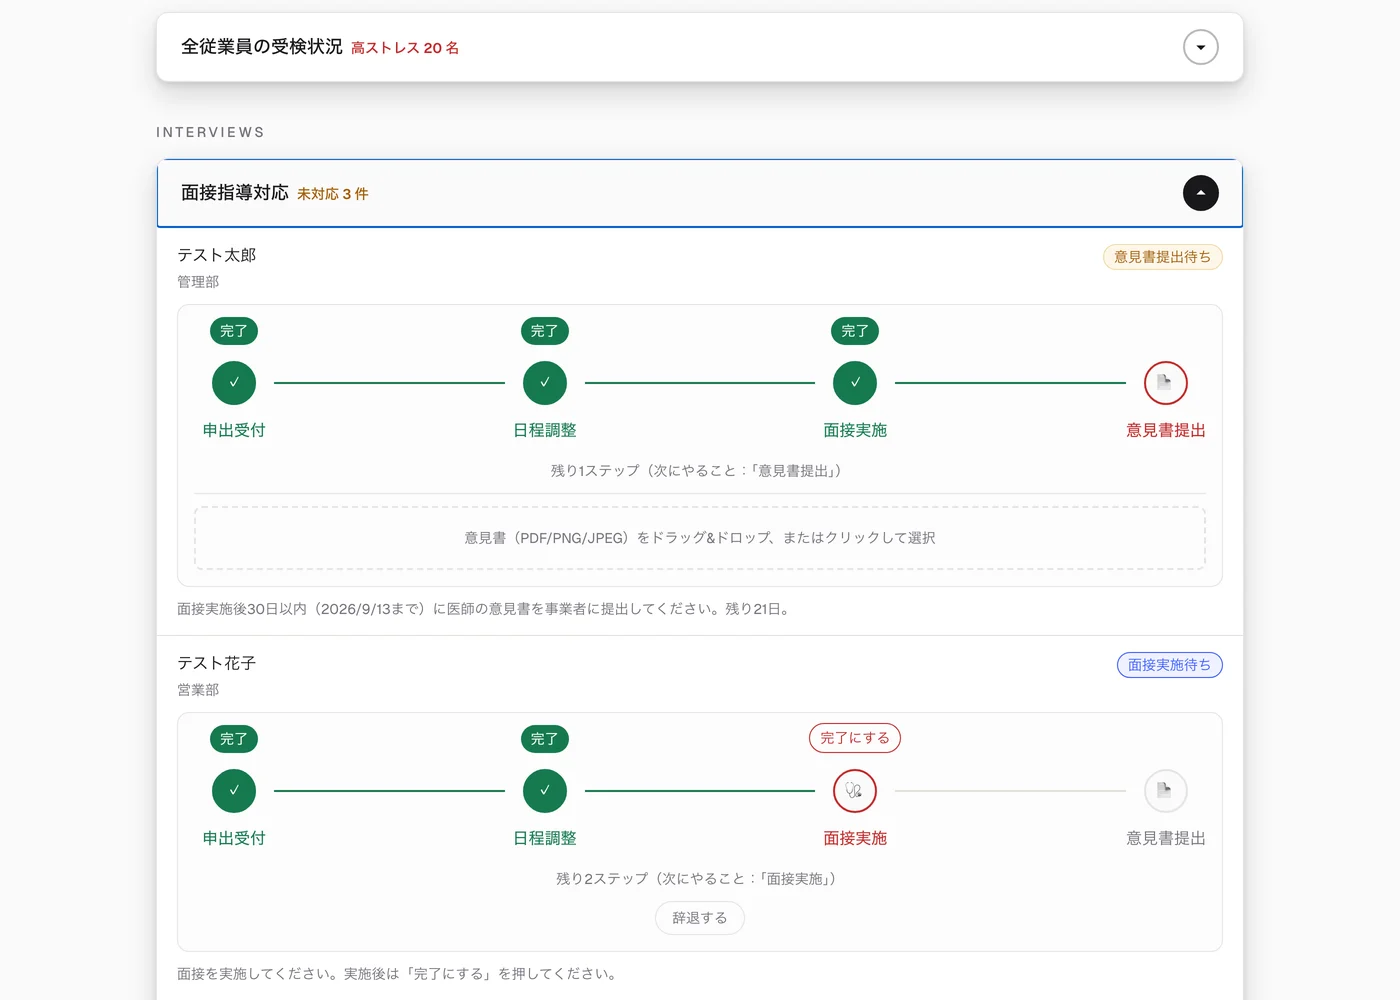
Task: Click テスト太郎's 日程調整 checkmark step icon
Action: [x=545, y=383]
